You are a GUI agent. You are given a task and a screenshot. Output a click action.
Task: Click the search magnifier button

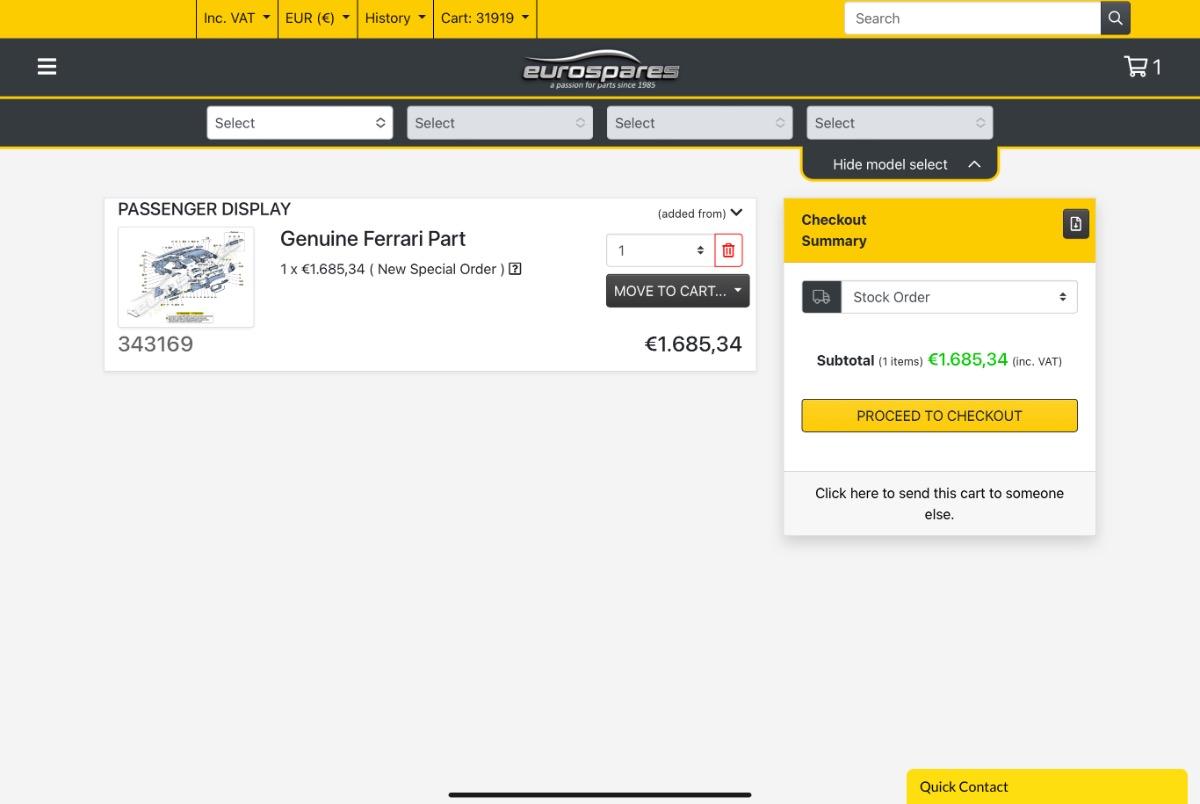click(x=1115, y=18)
